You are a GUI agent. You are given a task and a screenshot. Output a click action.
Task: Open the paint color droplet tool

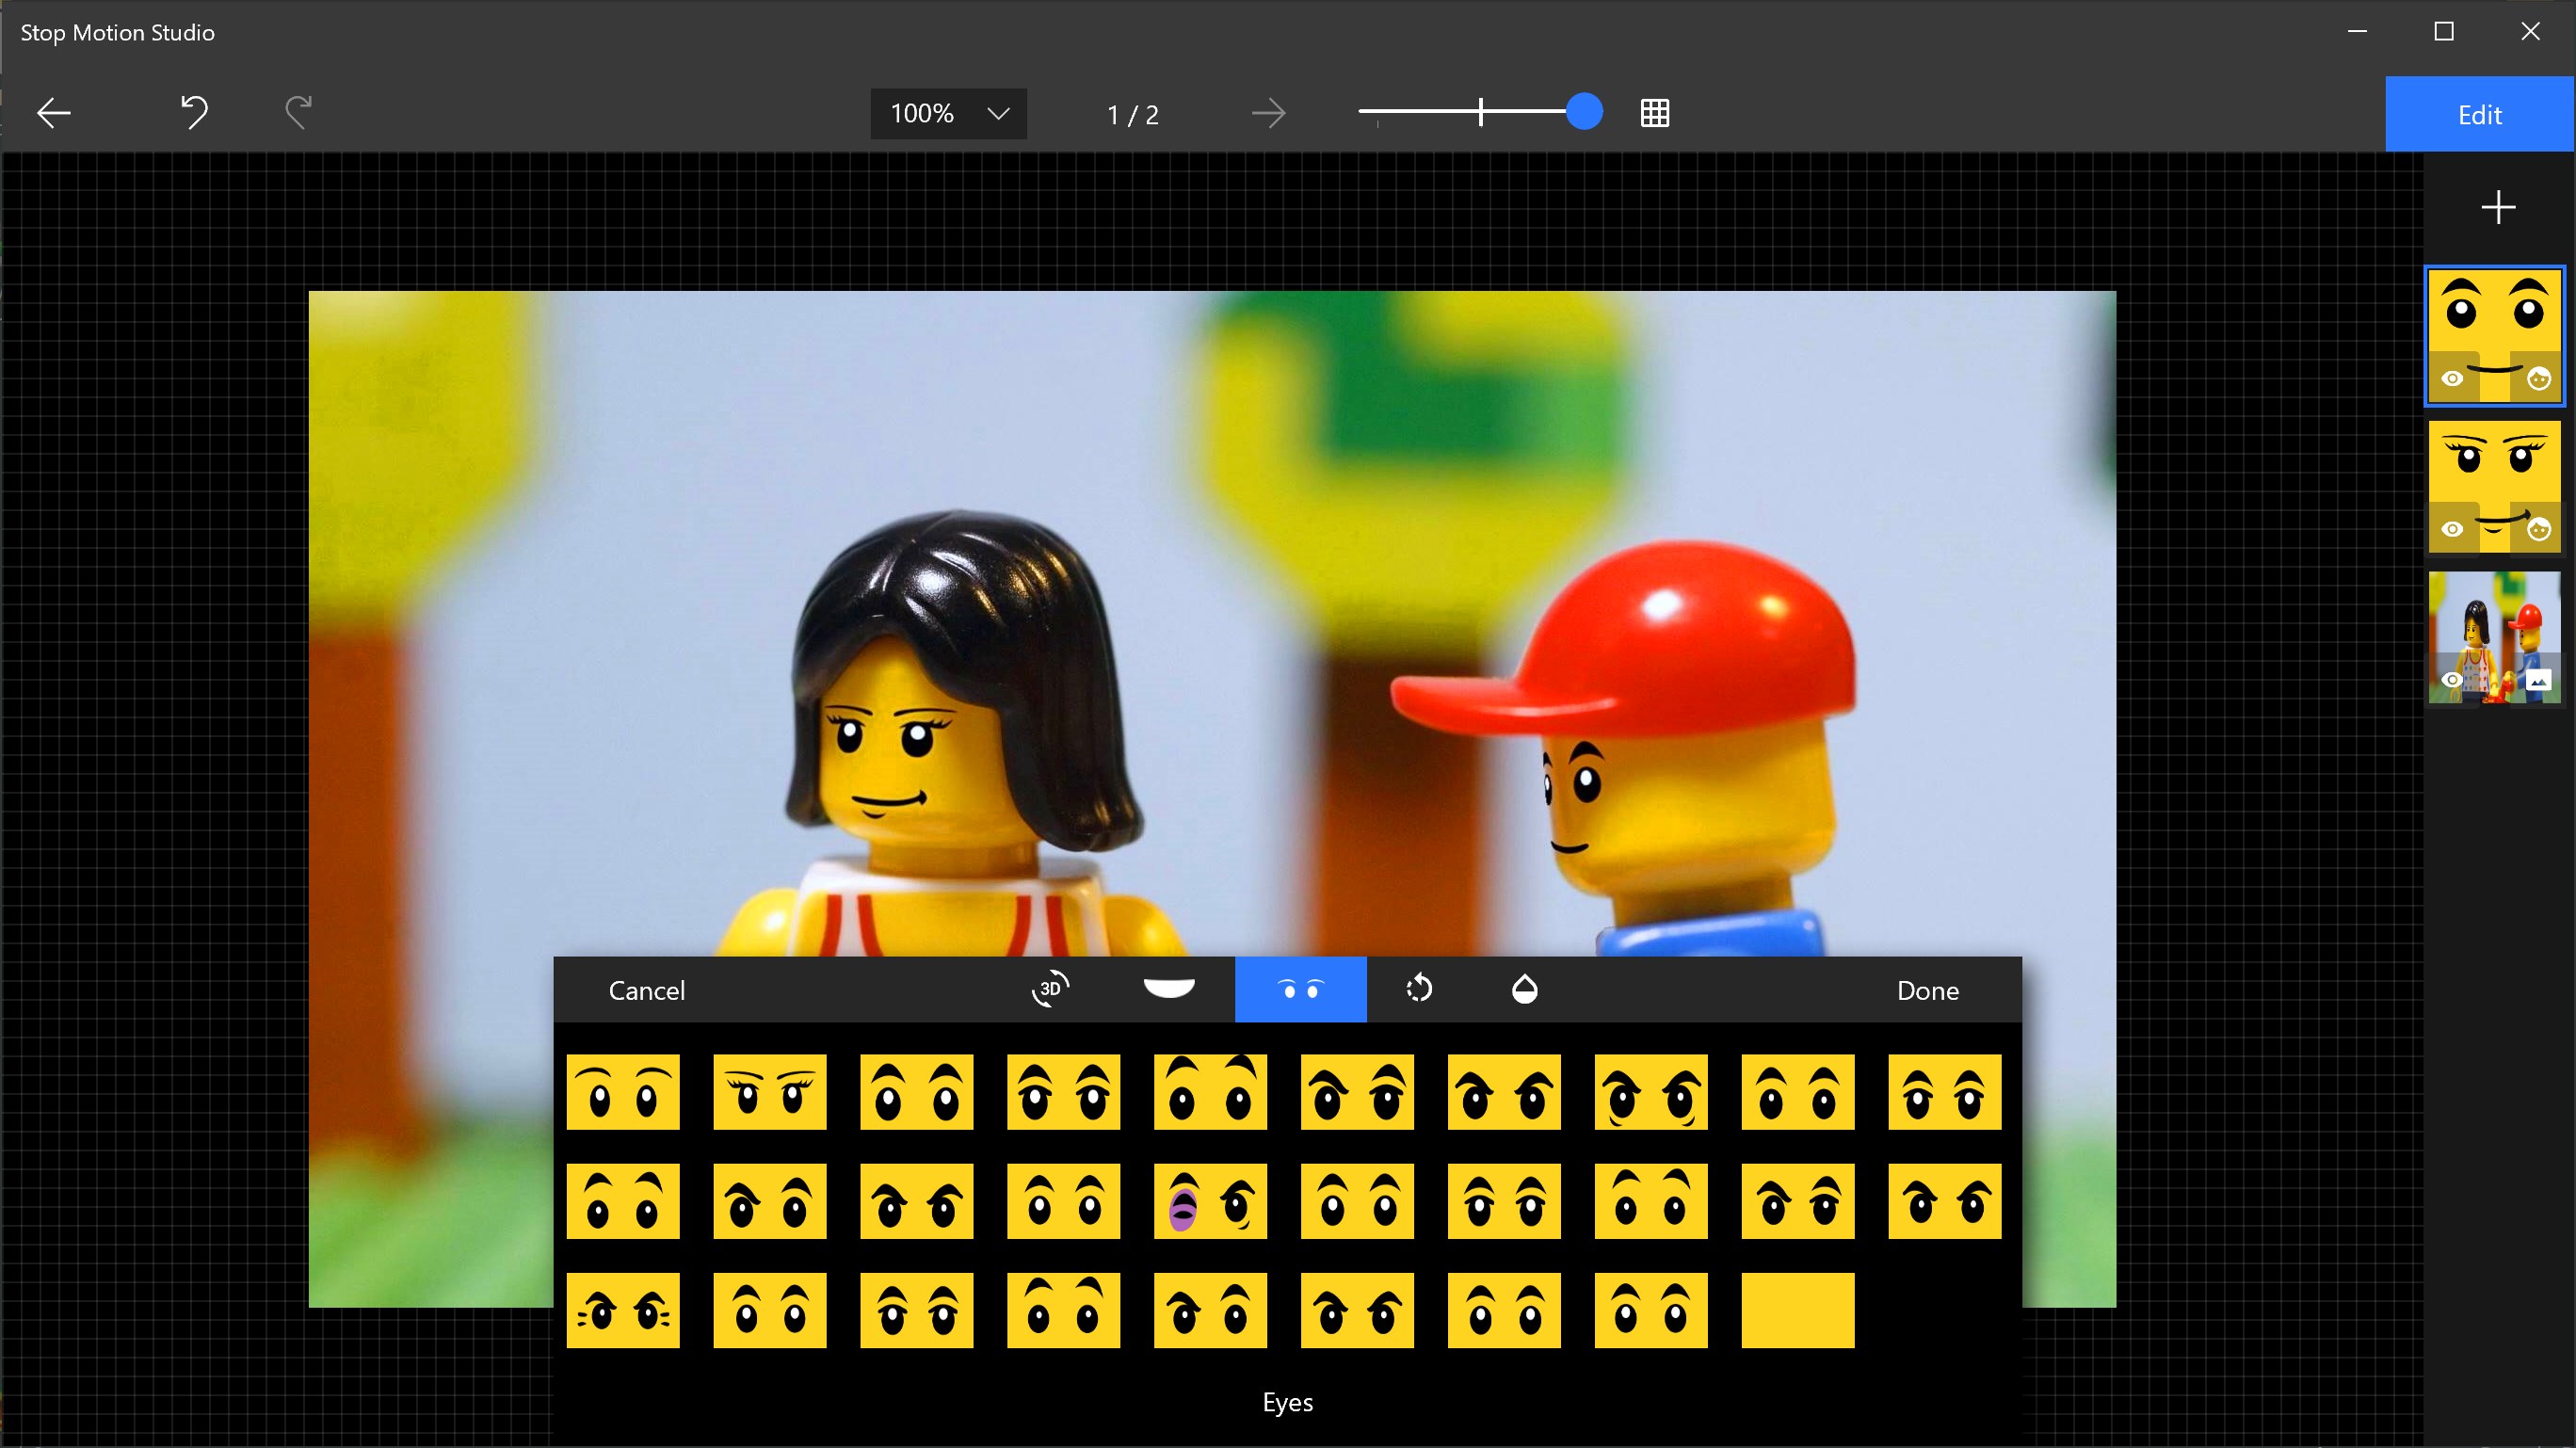click(x=1525, y=990)
